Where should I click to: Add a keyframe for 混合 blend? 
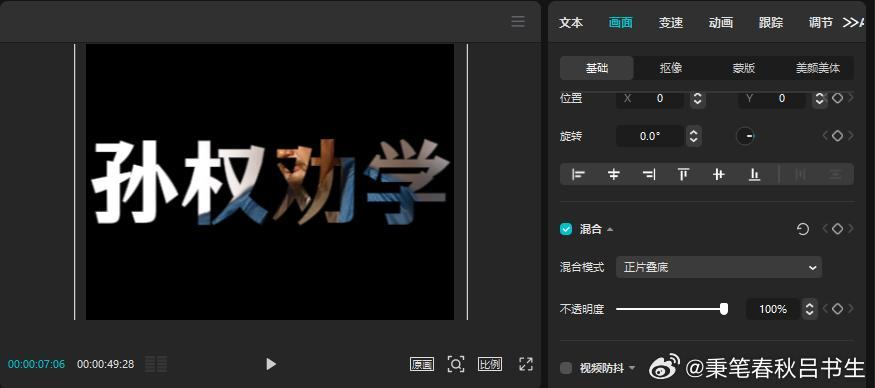coord(837,229)
